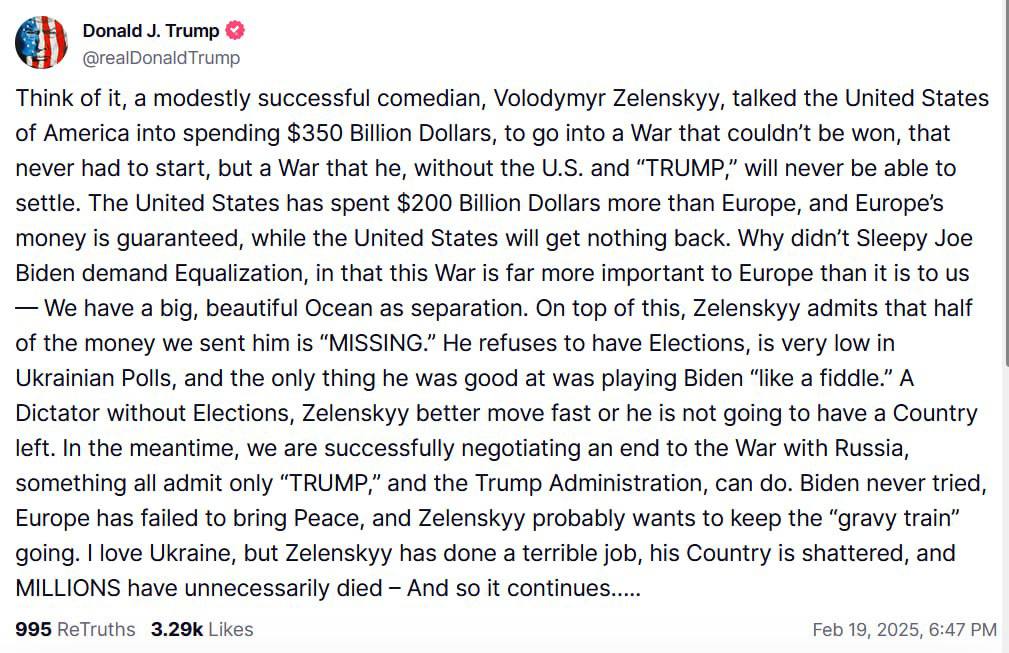Open the Feb 19, 2025 timestamp

[x=904, y=629]
